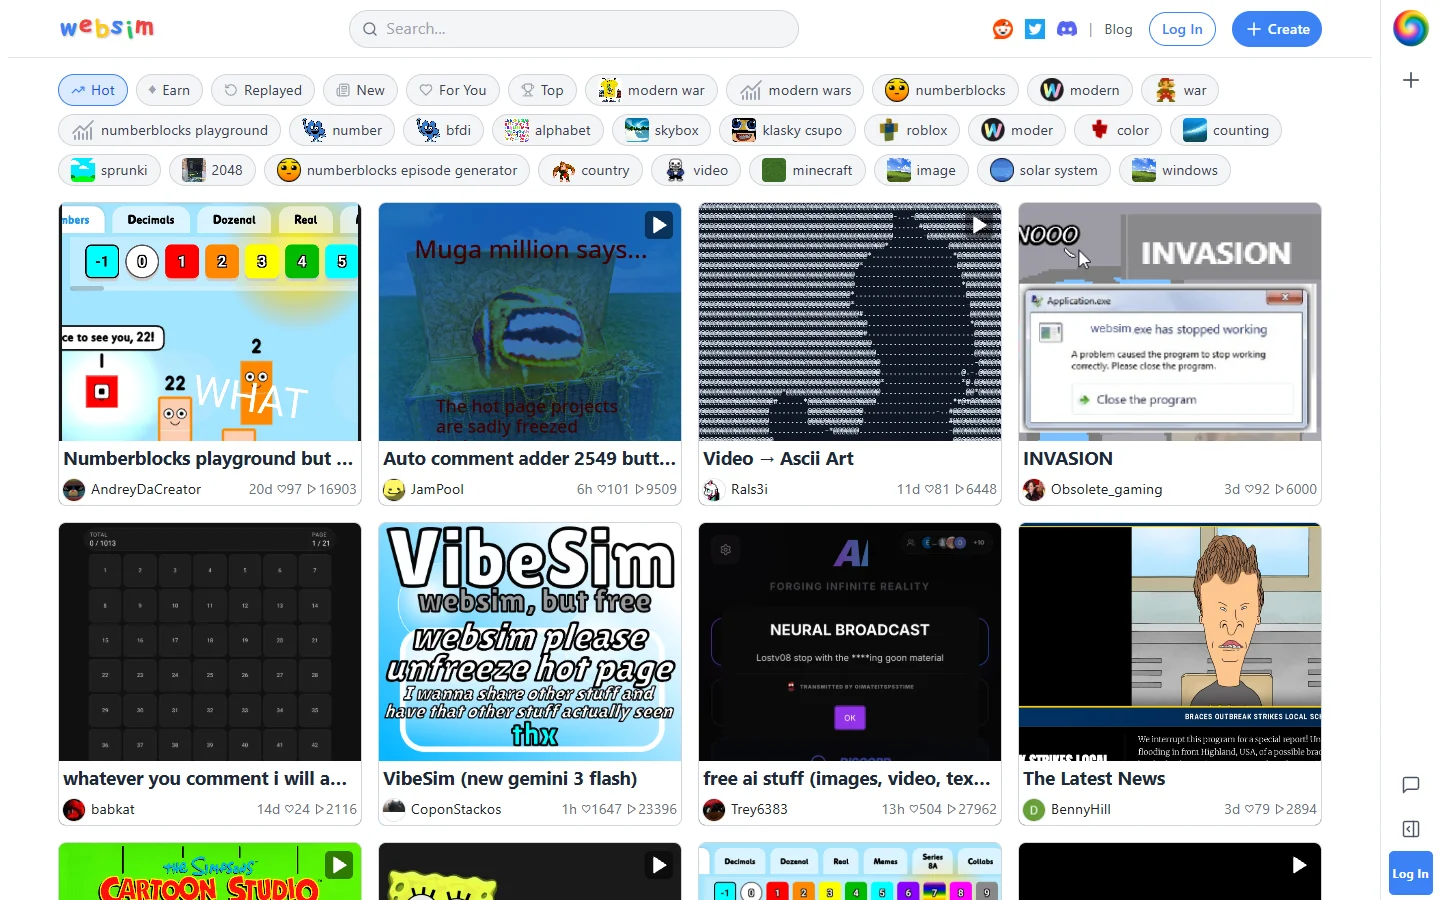Click into the search field
The image size is (1440, 900).
[x=574, y=29]
